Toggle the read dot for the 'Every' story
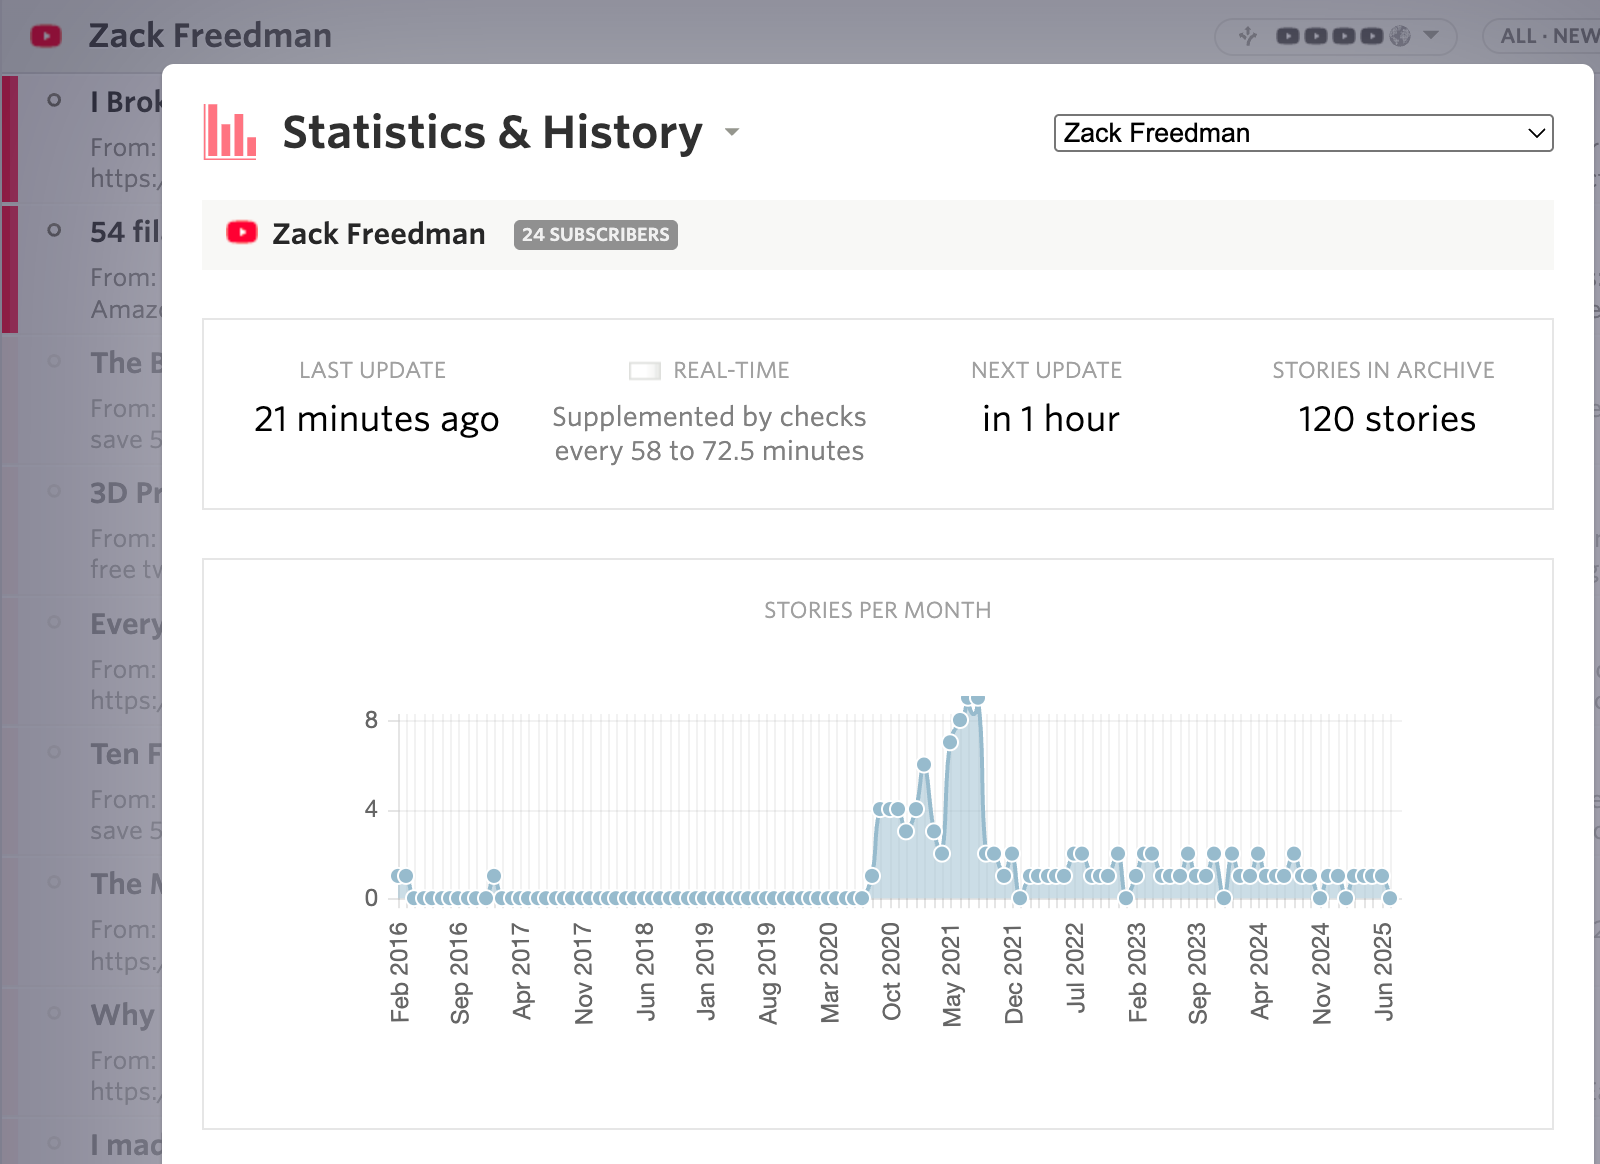 (55, 622)
